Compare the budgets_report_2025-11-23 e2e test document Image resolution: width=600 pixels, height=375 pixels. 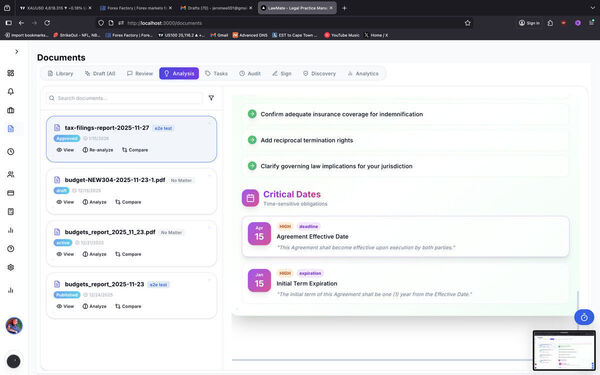(x=128, y=307)
